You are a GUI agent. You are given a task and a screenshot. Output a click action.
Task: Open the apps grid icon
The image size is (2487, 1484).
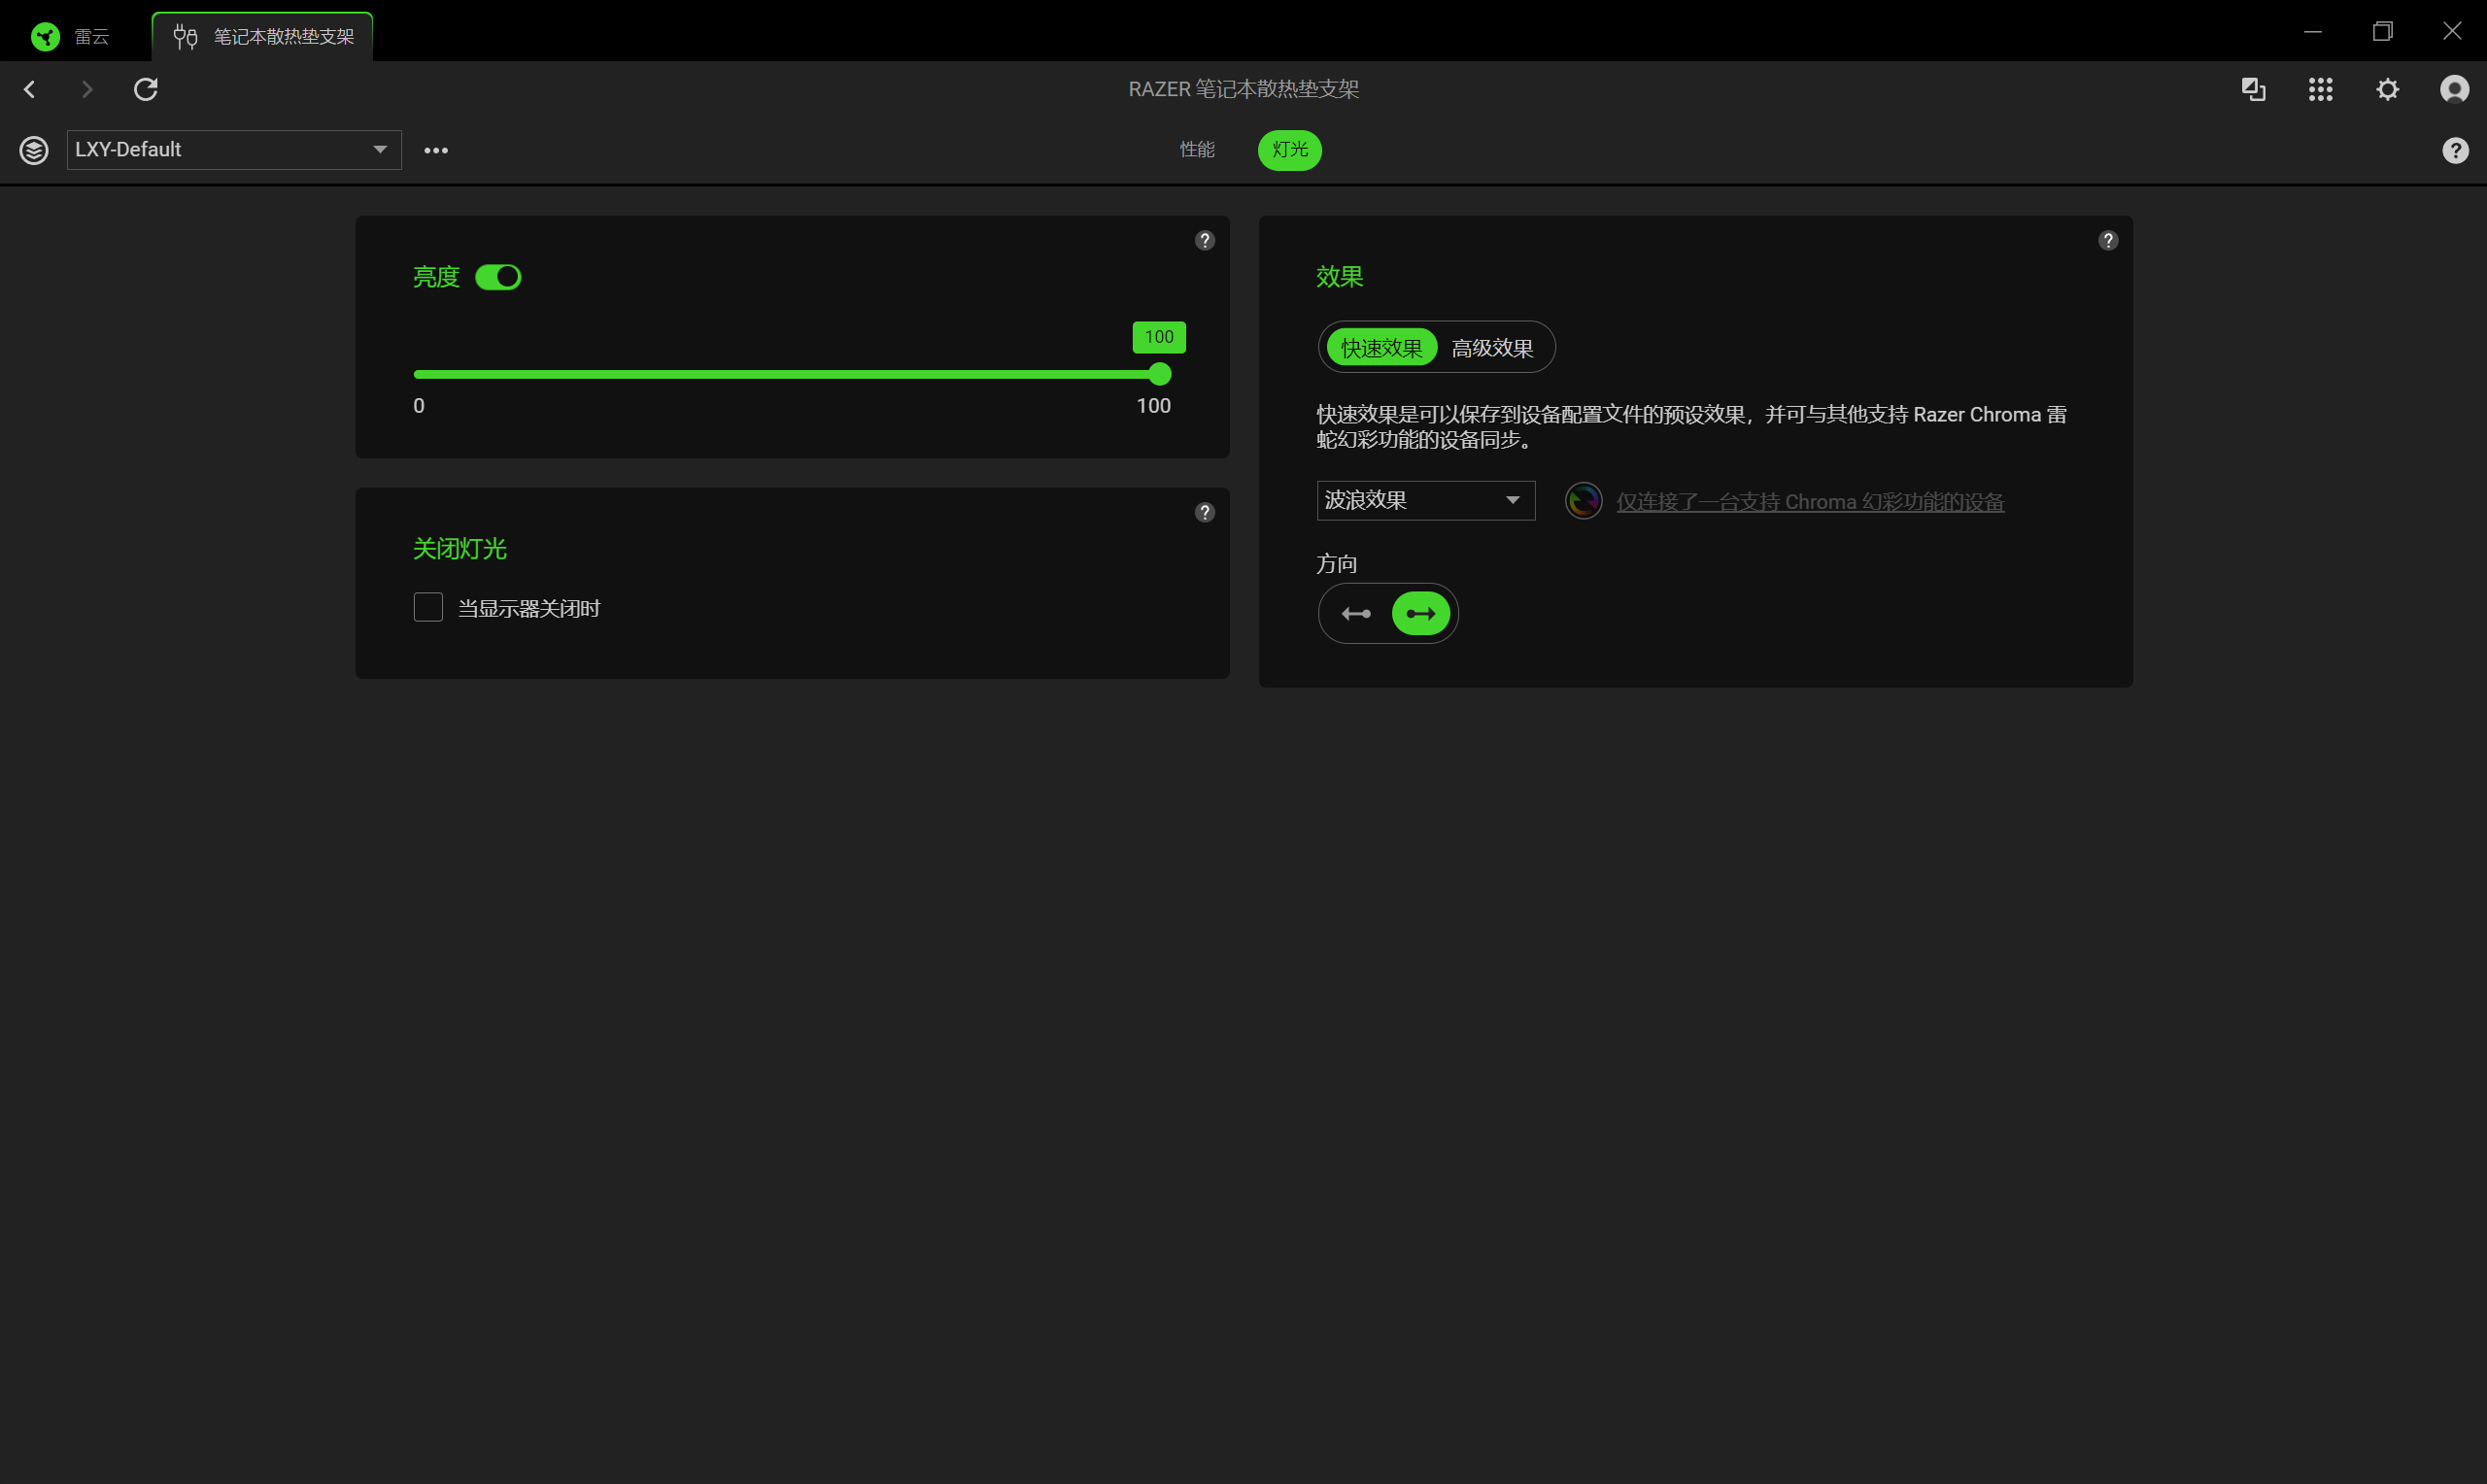pyautogui.click(x=2320, y=89)
